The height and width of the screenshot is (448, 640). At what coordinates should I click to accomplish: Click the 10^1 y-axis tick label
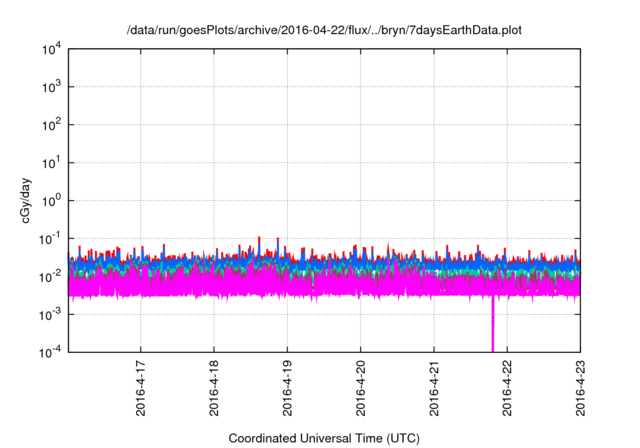pos(52,163)
